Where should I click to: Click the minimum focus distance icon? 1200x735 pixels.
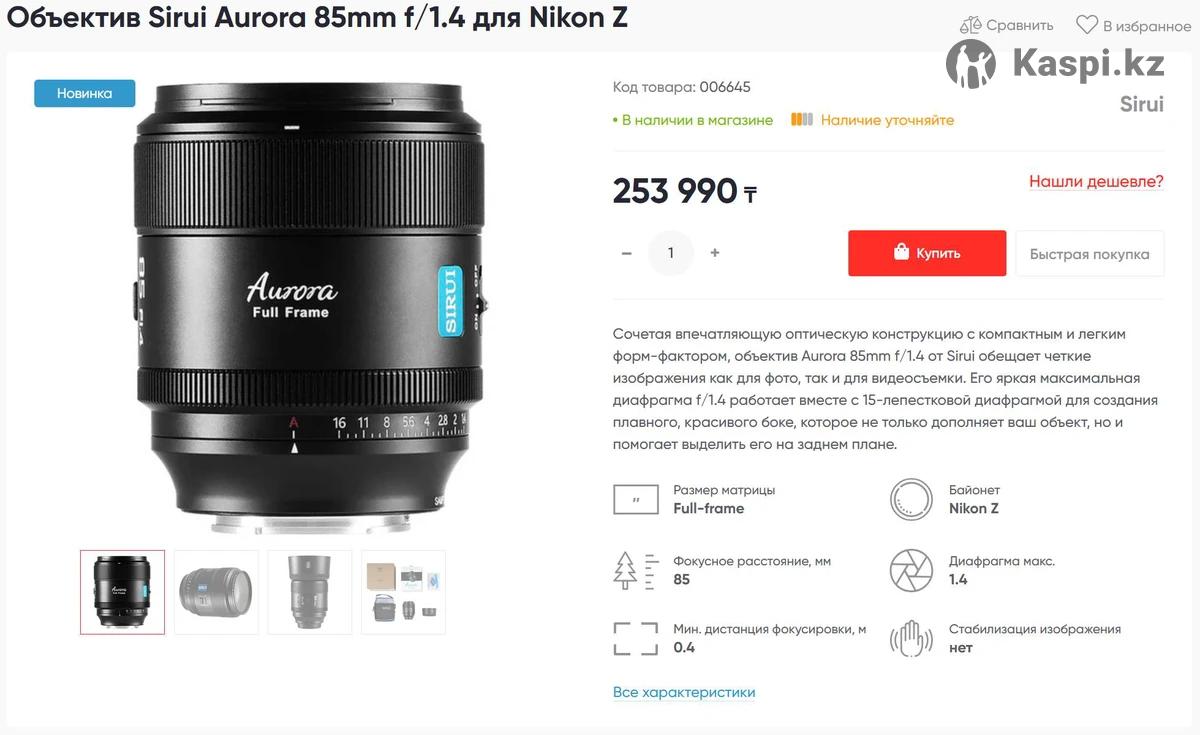636,639
